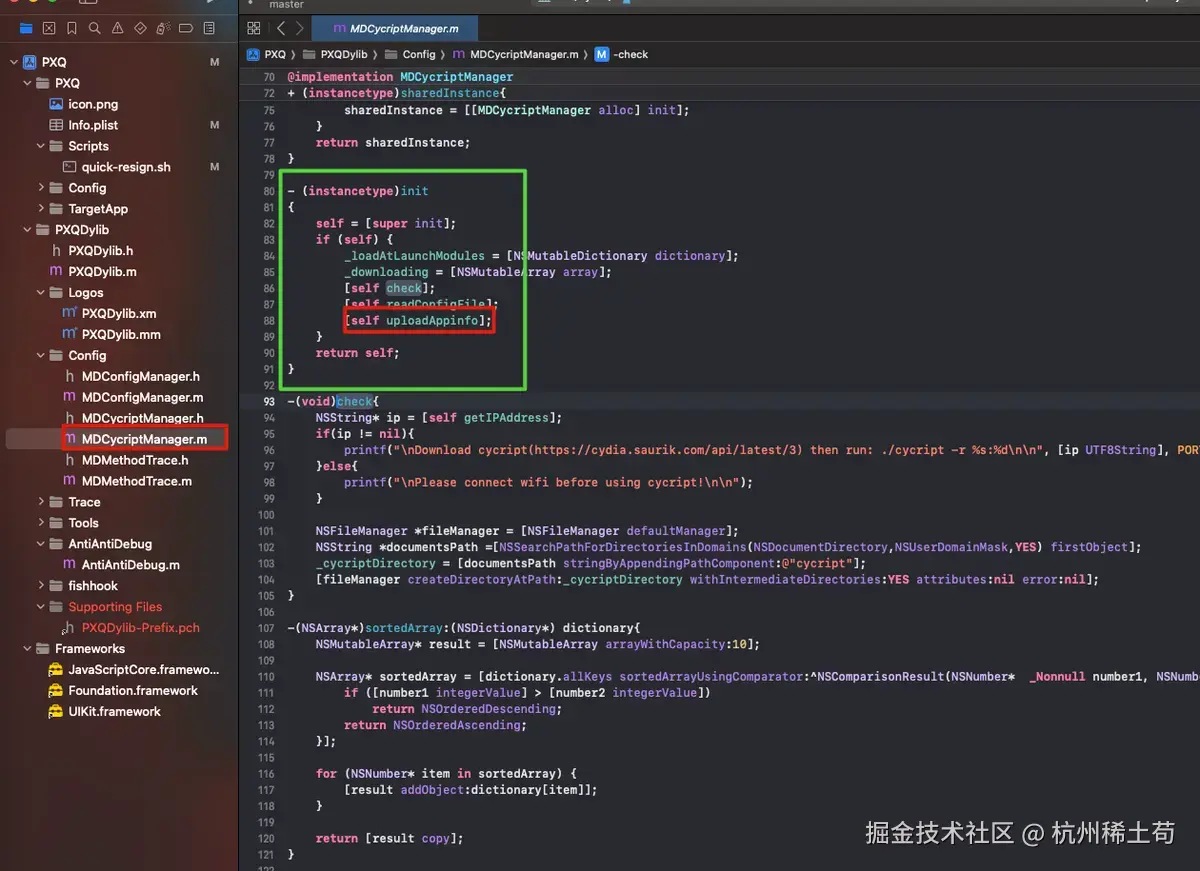Click the Config breadcrumb in jump bar
This screenshot has height=871, width=1200.
[410, 55]
